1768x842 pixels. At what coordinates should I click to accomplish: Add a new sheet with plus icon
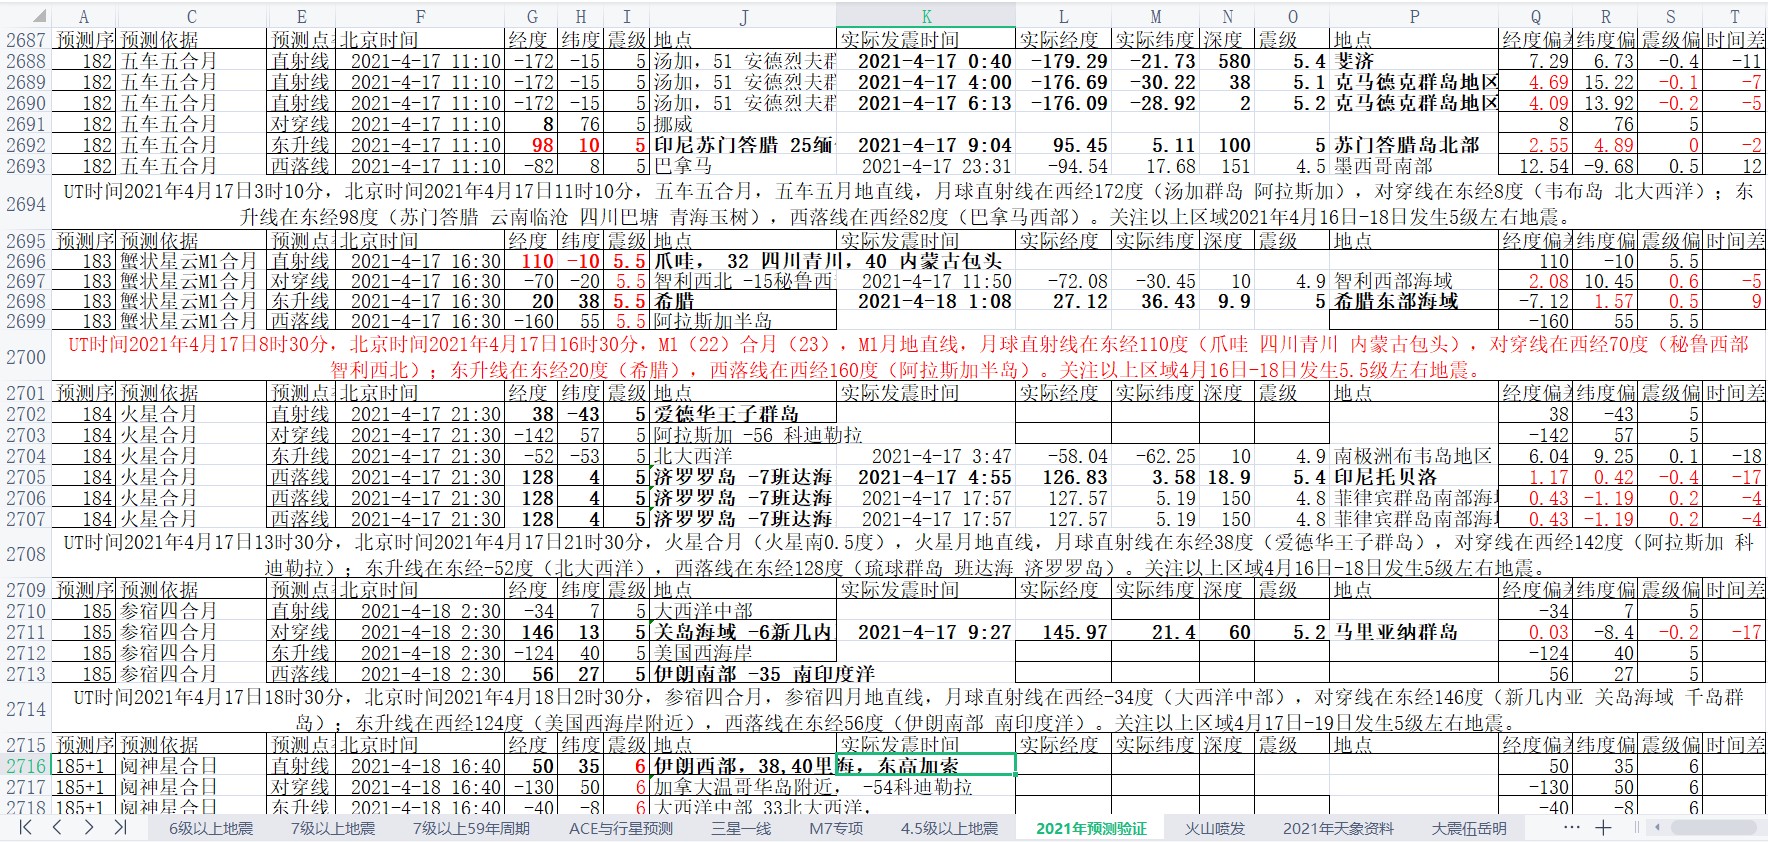coord(1603,827)
